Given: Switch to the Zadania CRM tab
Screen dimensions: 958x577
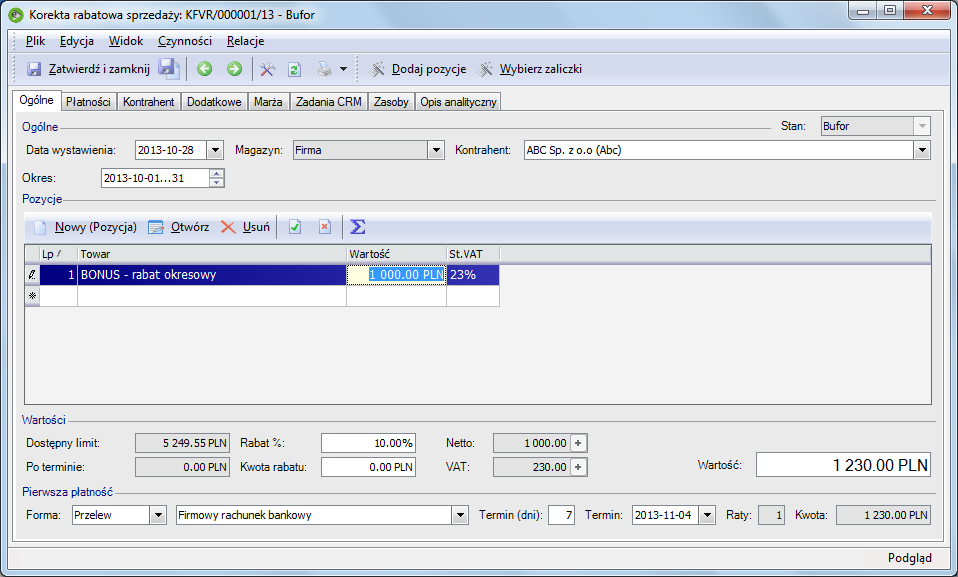Looking at the screenshot, I should [x=329, y=101].
